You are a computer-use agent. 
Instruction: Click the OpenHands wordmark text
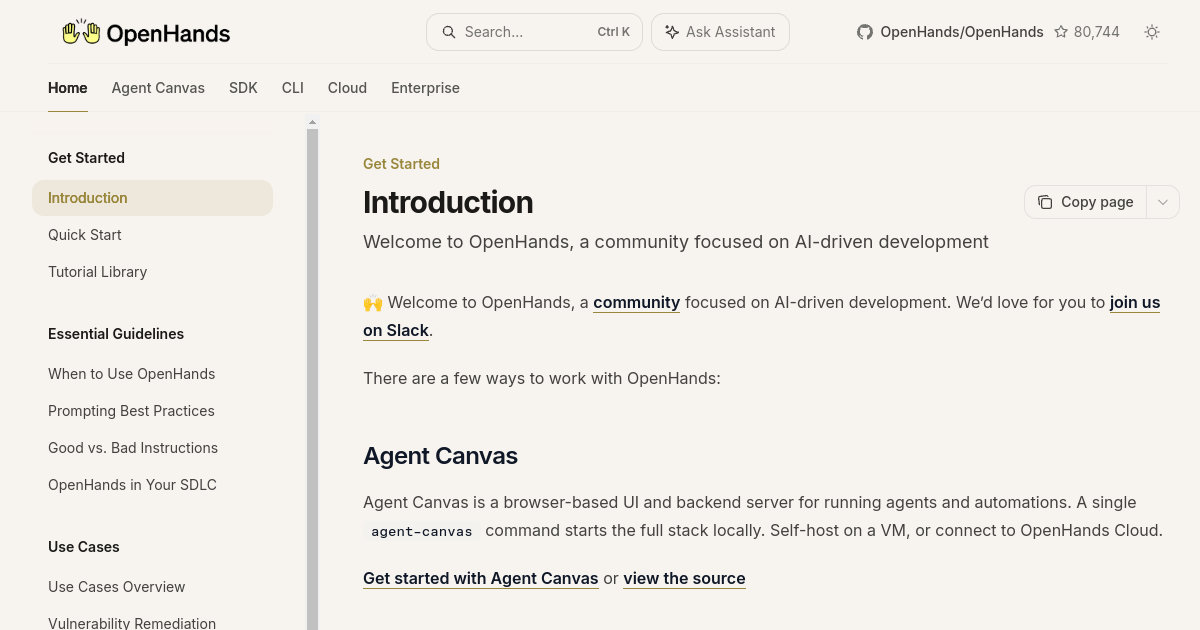click(x=168, y=34)
